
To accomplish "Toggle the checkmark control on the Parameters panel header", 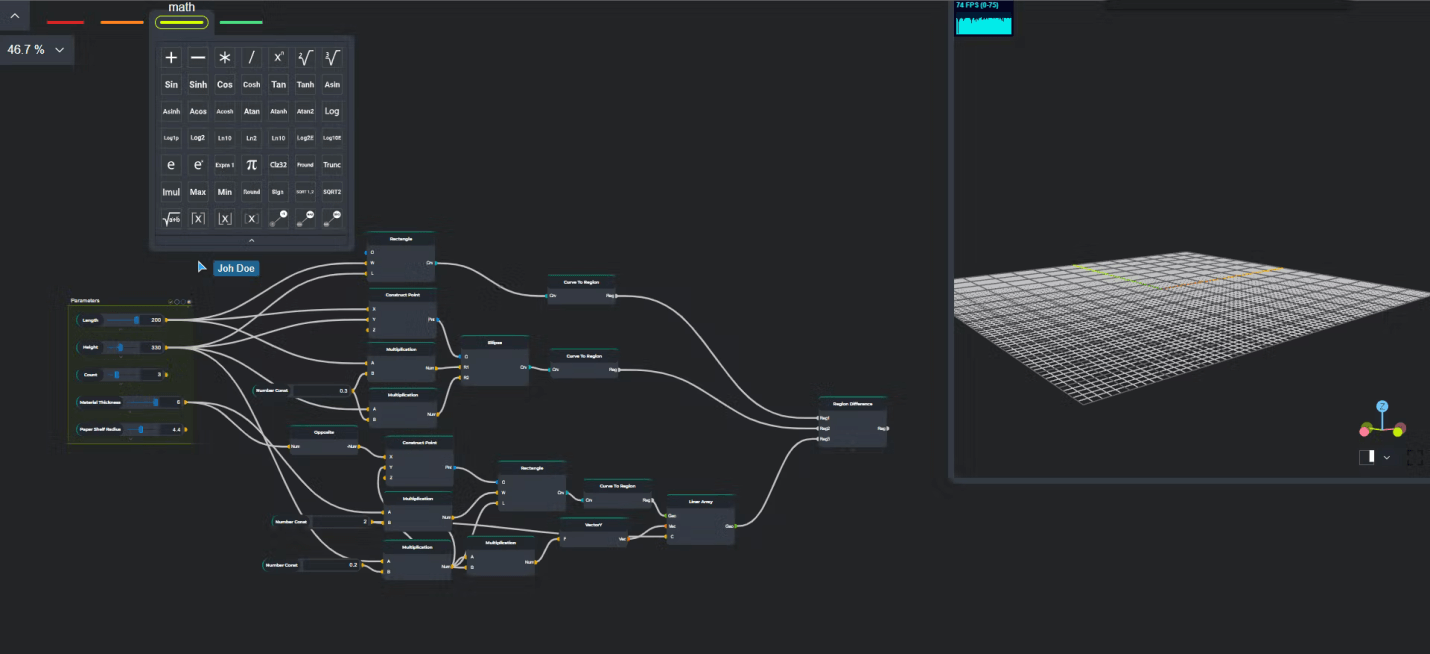I will (x=170, y=301).
